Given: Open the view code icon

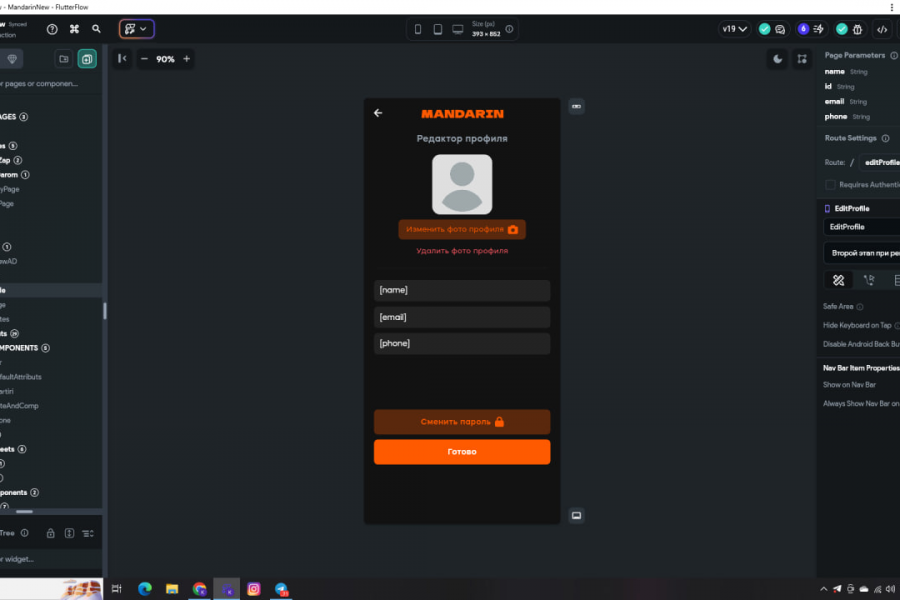Looking at the screenshot, I should point(882,29).
